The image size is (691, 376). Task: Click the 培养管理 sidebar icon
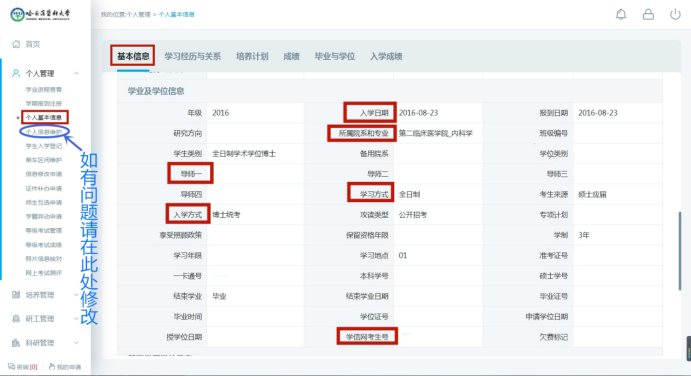pos(16,294)
